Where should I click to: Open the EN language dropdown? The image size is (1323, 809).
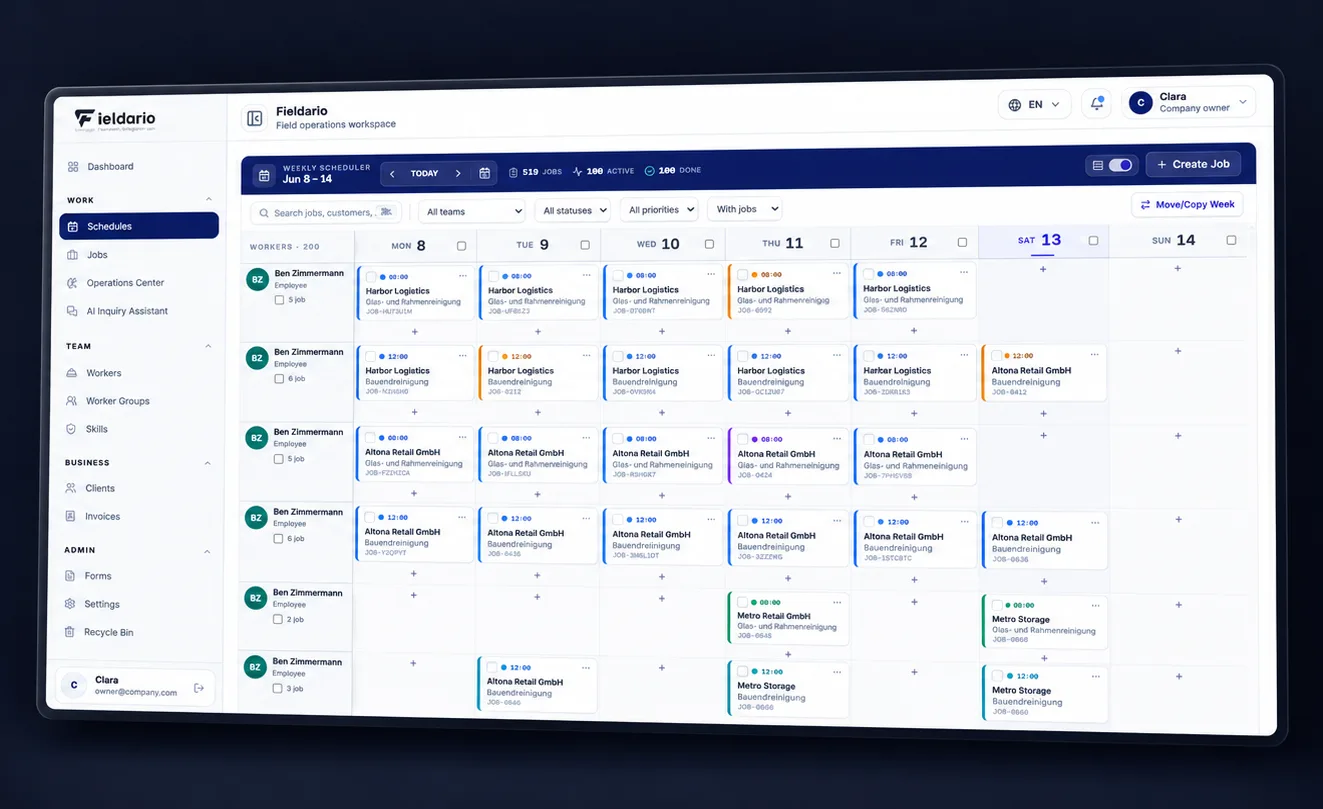pos(1034,104)
